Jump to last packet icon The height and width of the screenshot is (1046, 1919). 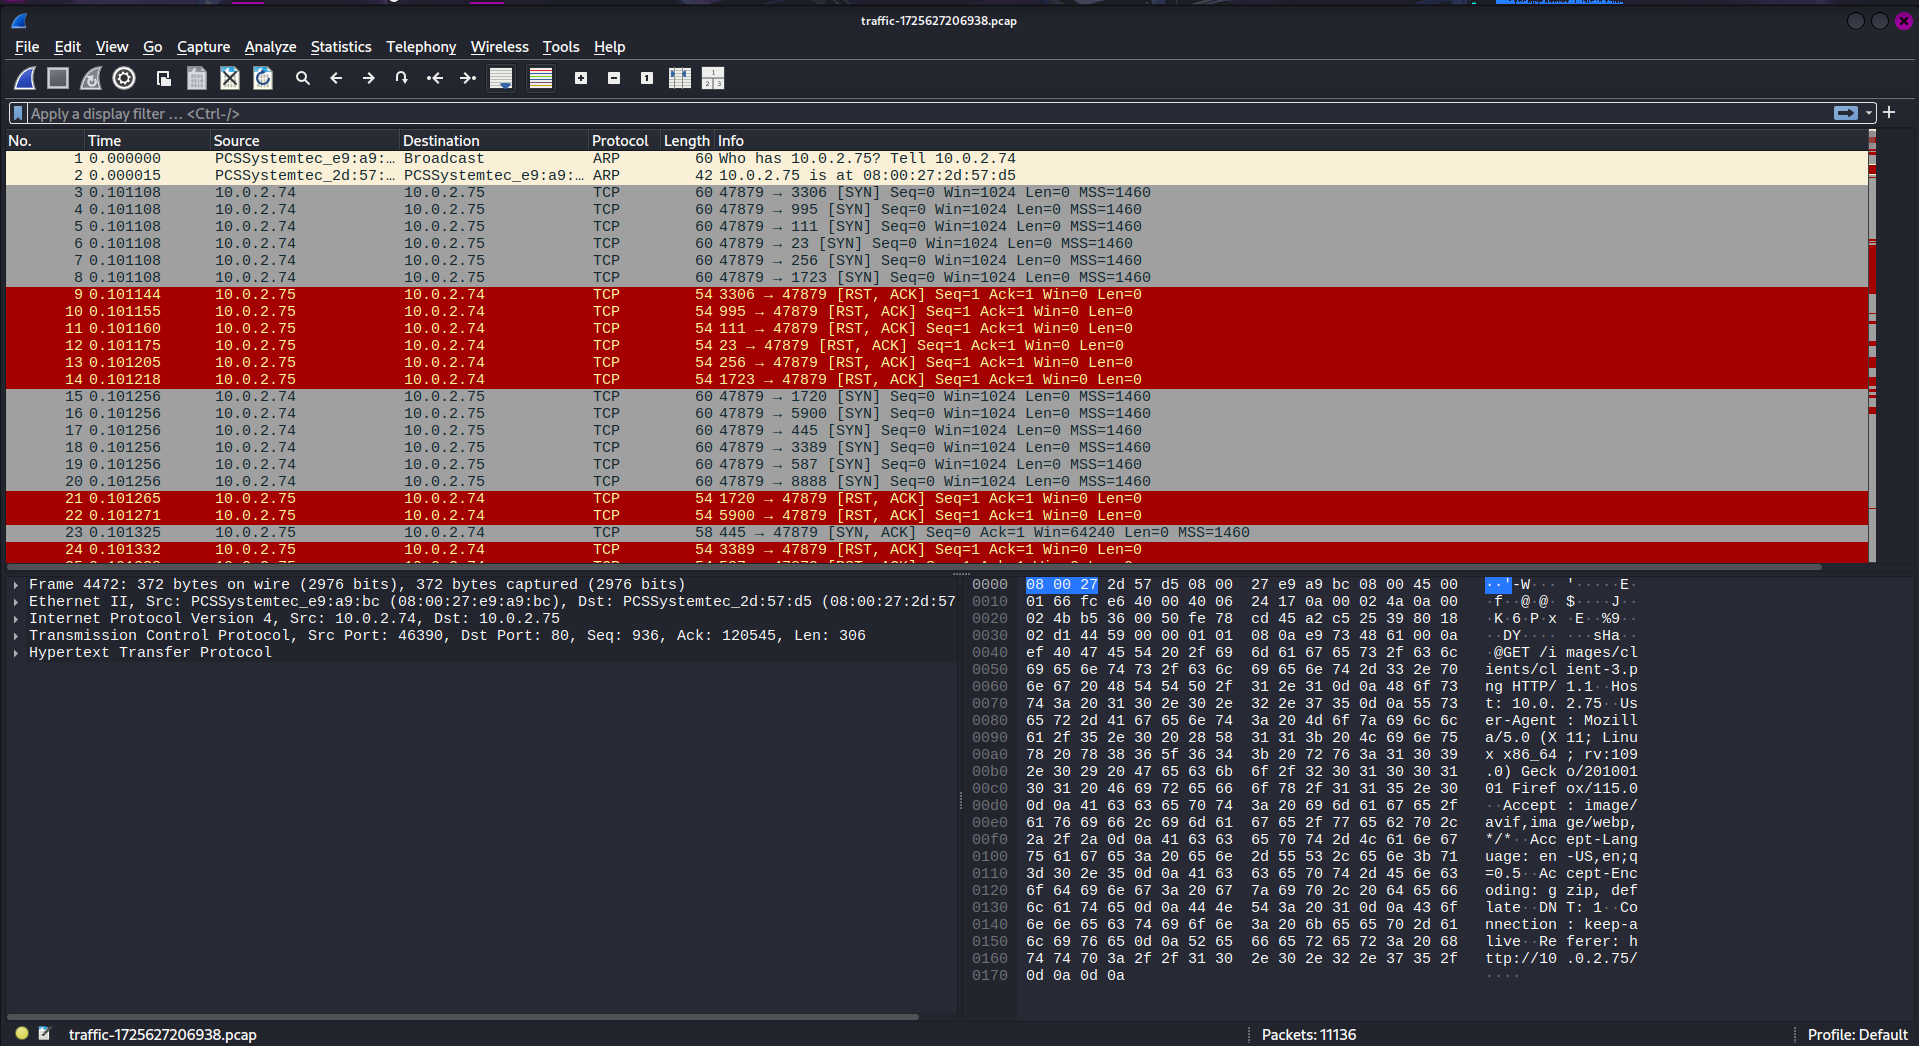click(x=468, y=78)
